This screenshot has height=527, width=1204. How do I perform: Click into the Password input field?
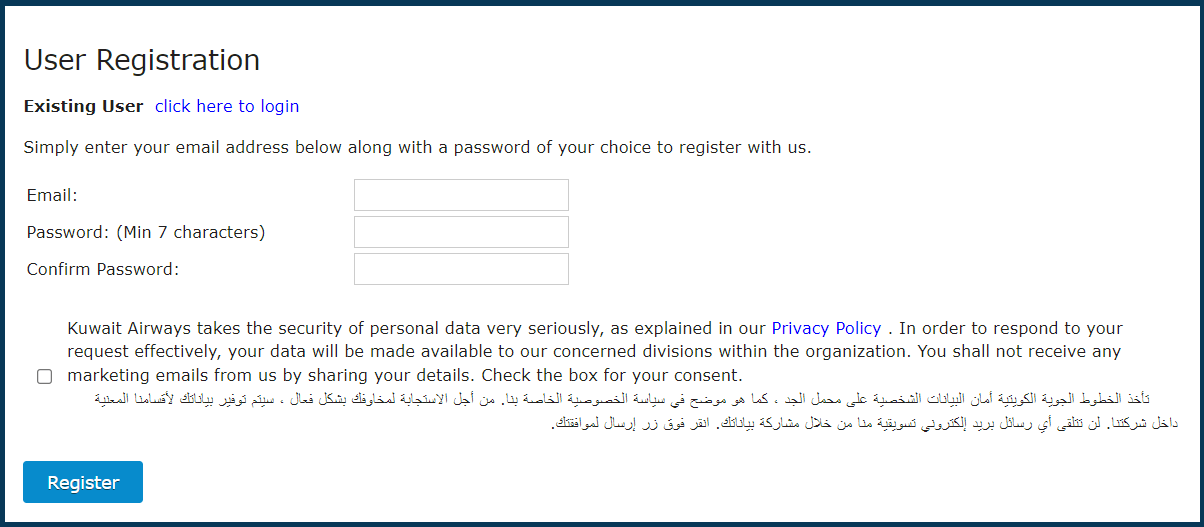pyautogui.click(x=461, y=232)
